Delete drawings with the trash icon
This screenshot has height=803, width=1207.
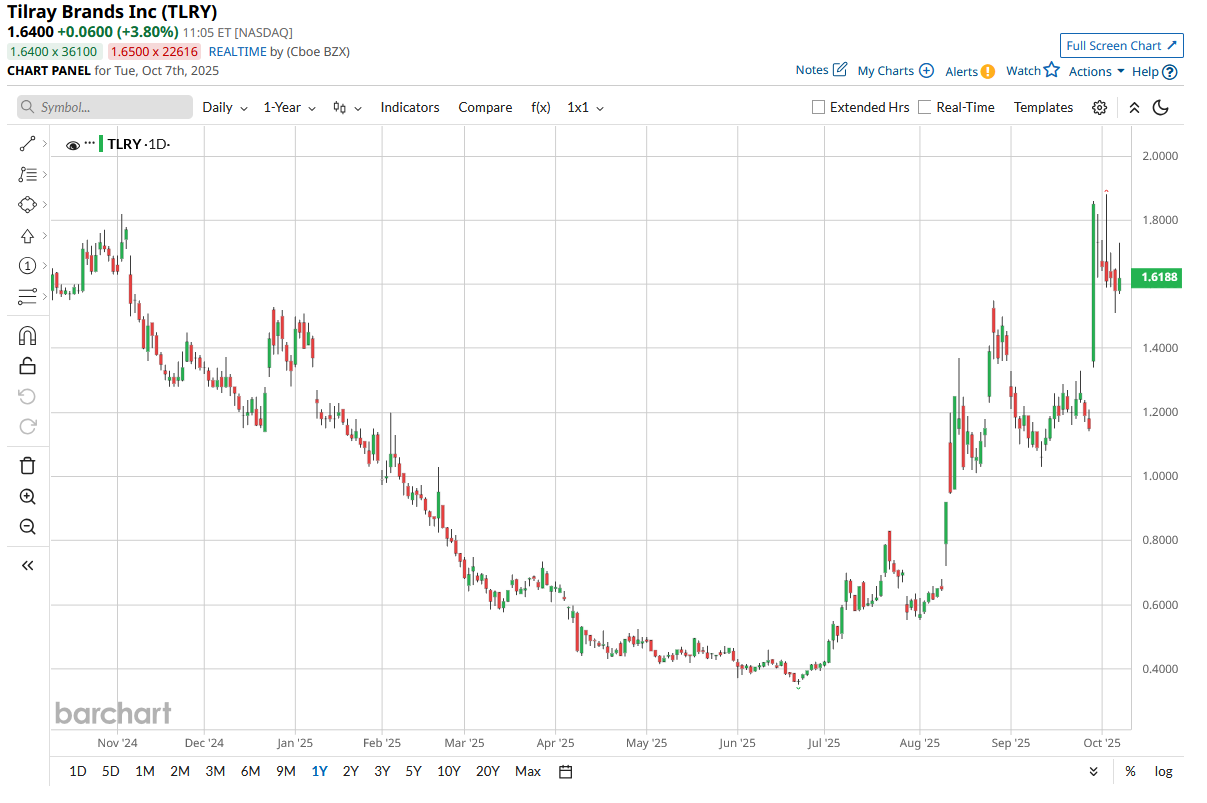click(x=27, y=465)
